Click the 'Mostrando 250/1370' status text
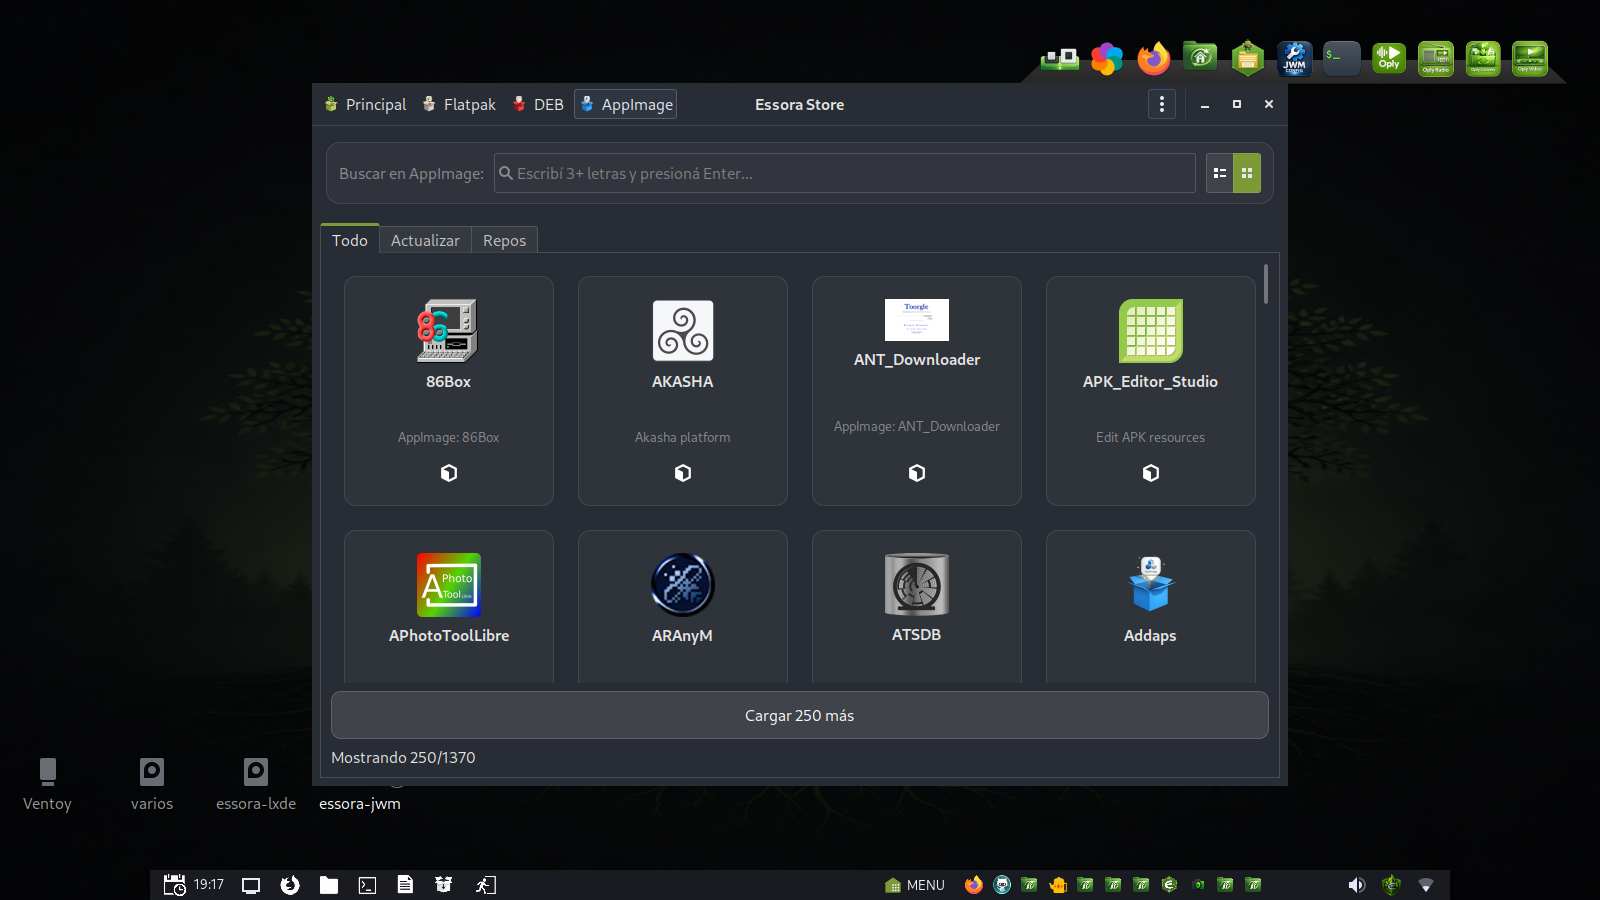The image size is (1600, 900). pos(403,758)
